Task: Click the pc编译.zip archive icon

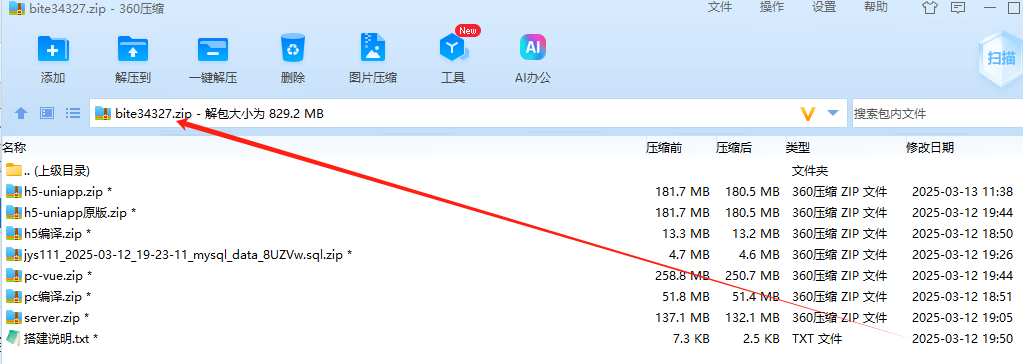Action: click(x=14, y=297)
